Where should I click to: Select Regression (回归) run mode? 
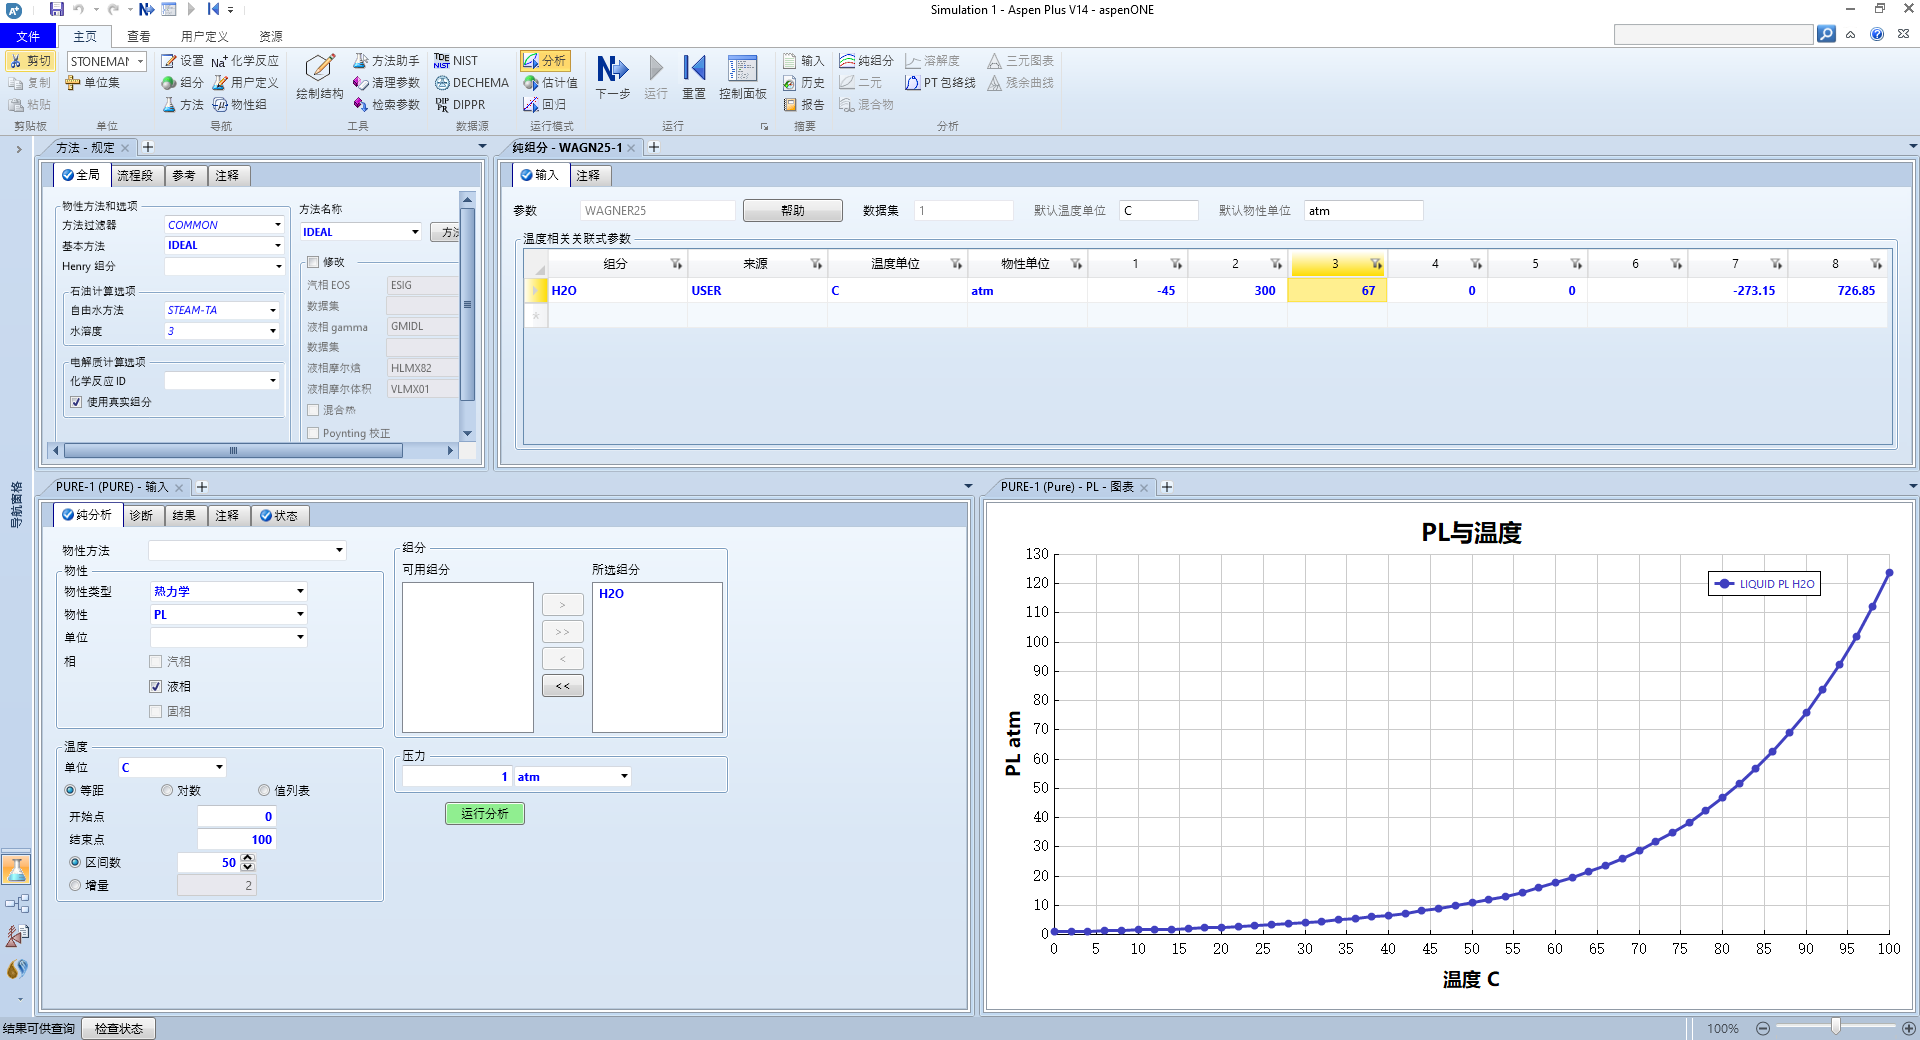pos(544,105)
